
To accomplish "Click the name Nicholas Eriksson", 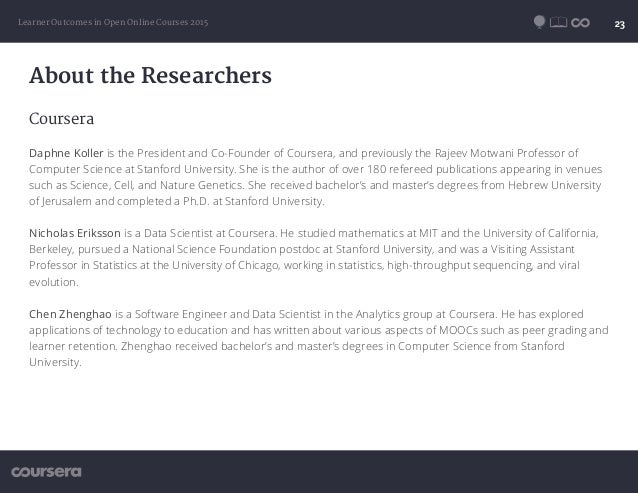I will [75, 233].
